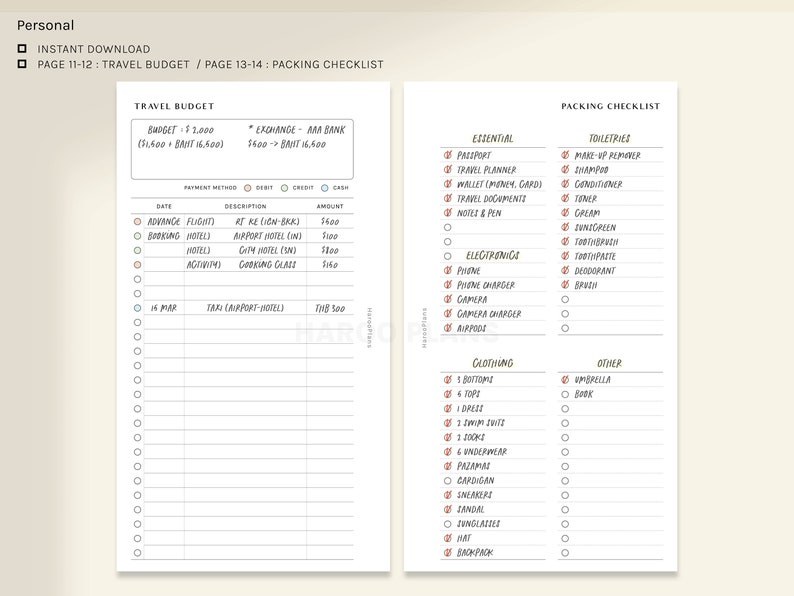Click the Personal heading text
This screenshot has height=596, width=794.
[46, 25]
